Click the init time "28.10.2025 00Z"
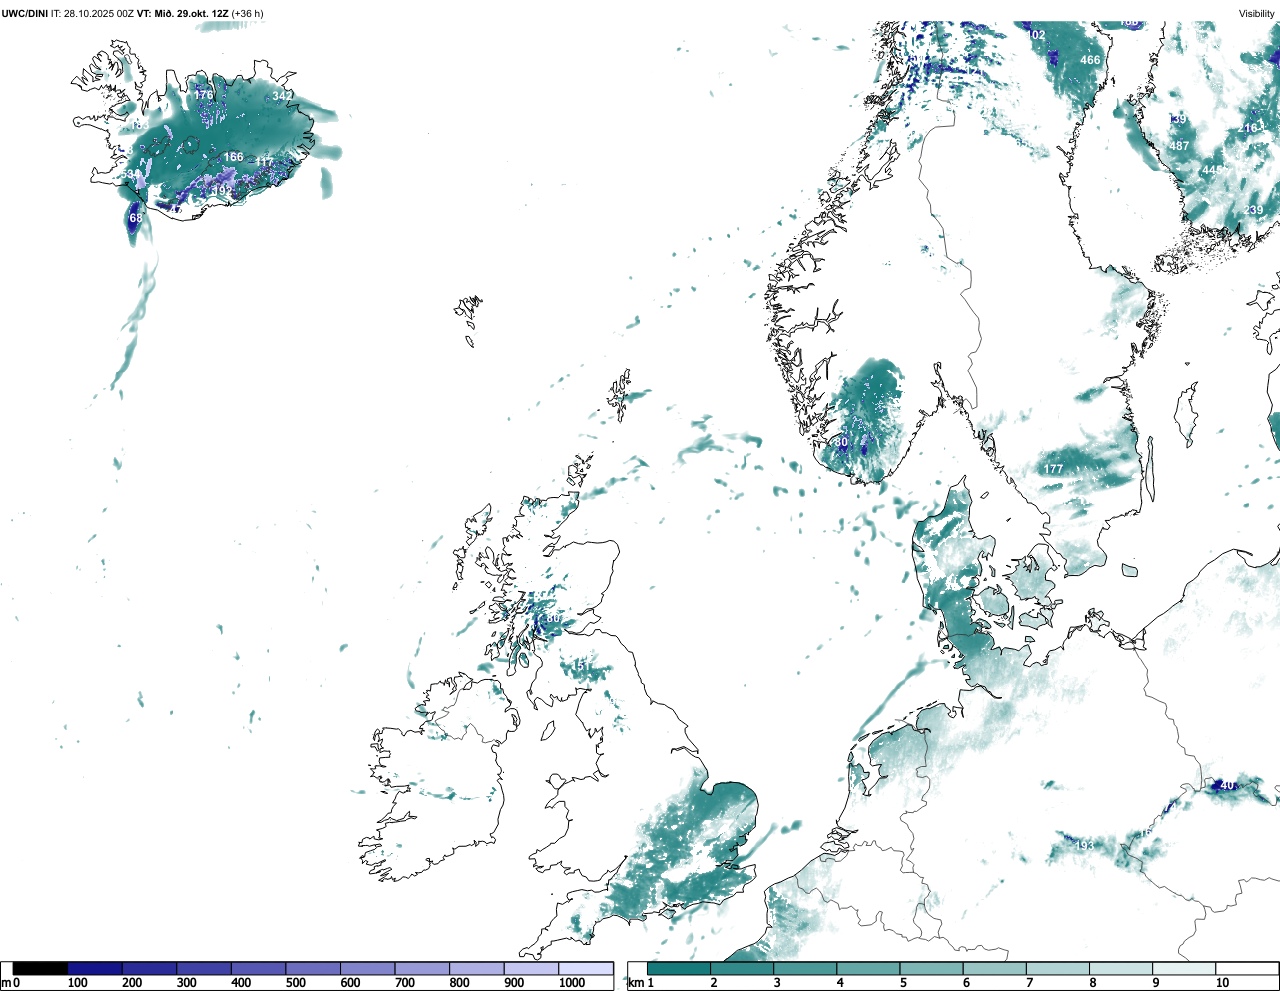 click(x=98, y=13)
